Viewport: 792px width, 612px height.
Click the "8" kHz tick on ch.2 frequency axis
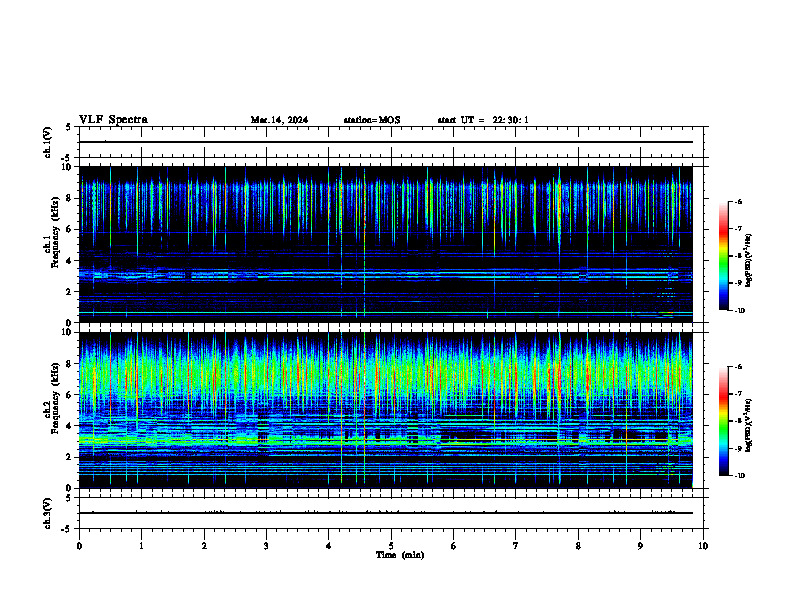tap(69, 364)
